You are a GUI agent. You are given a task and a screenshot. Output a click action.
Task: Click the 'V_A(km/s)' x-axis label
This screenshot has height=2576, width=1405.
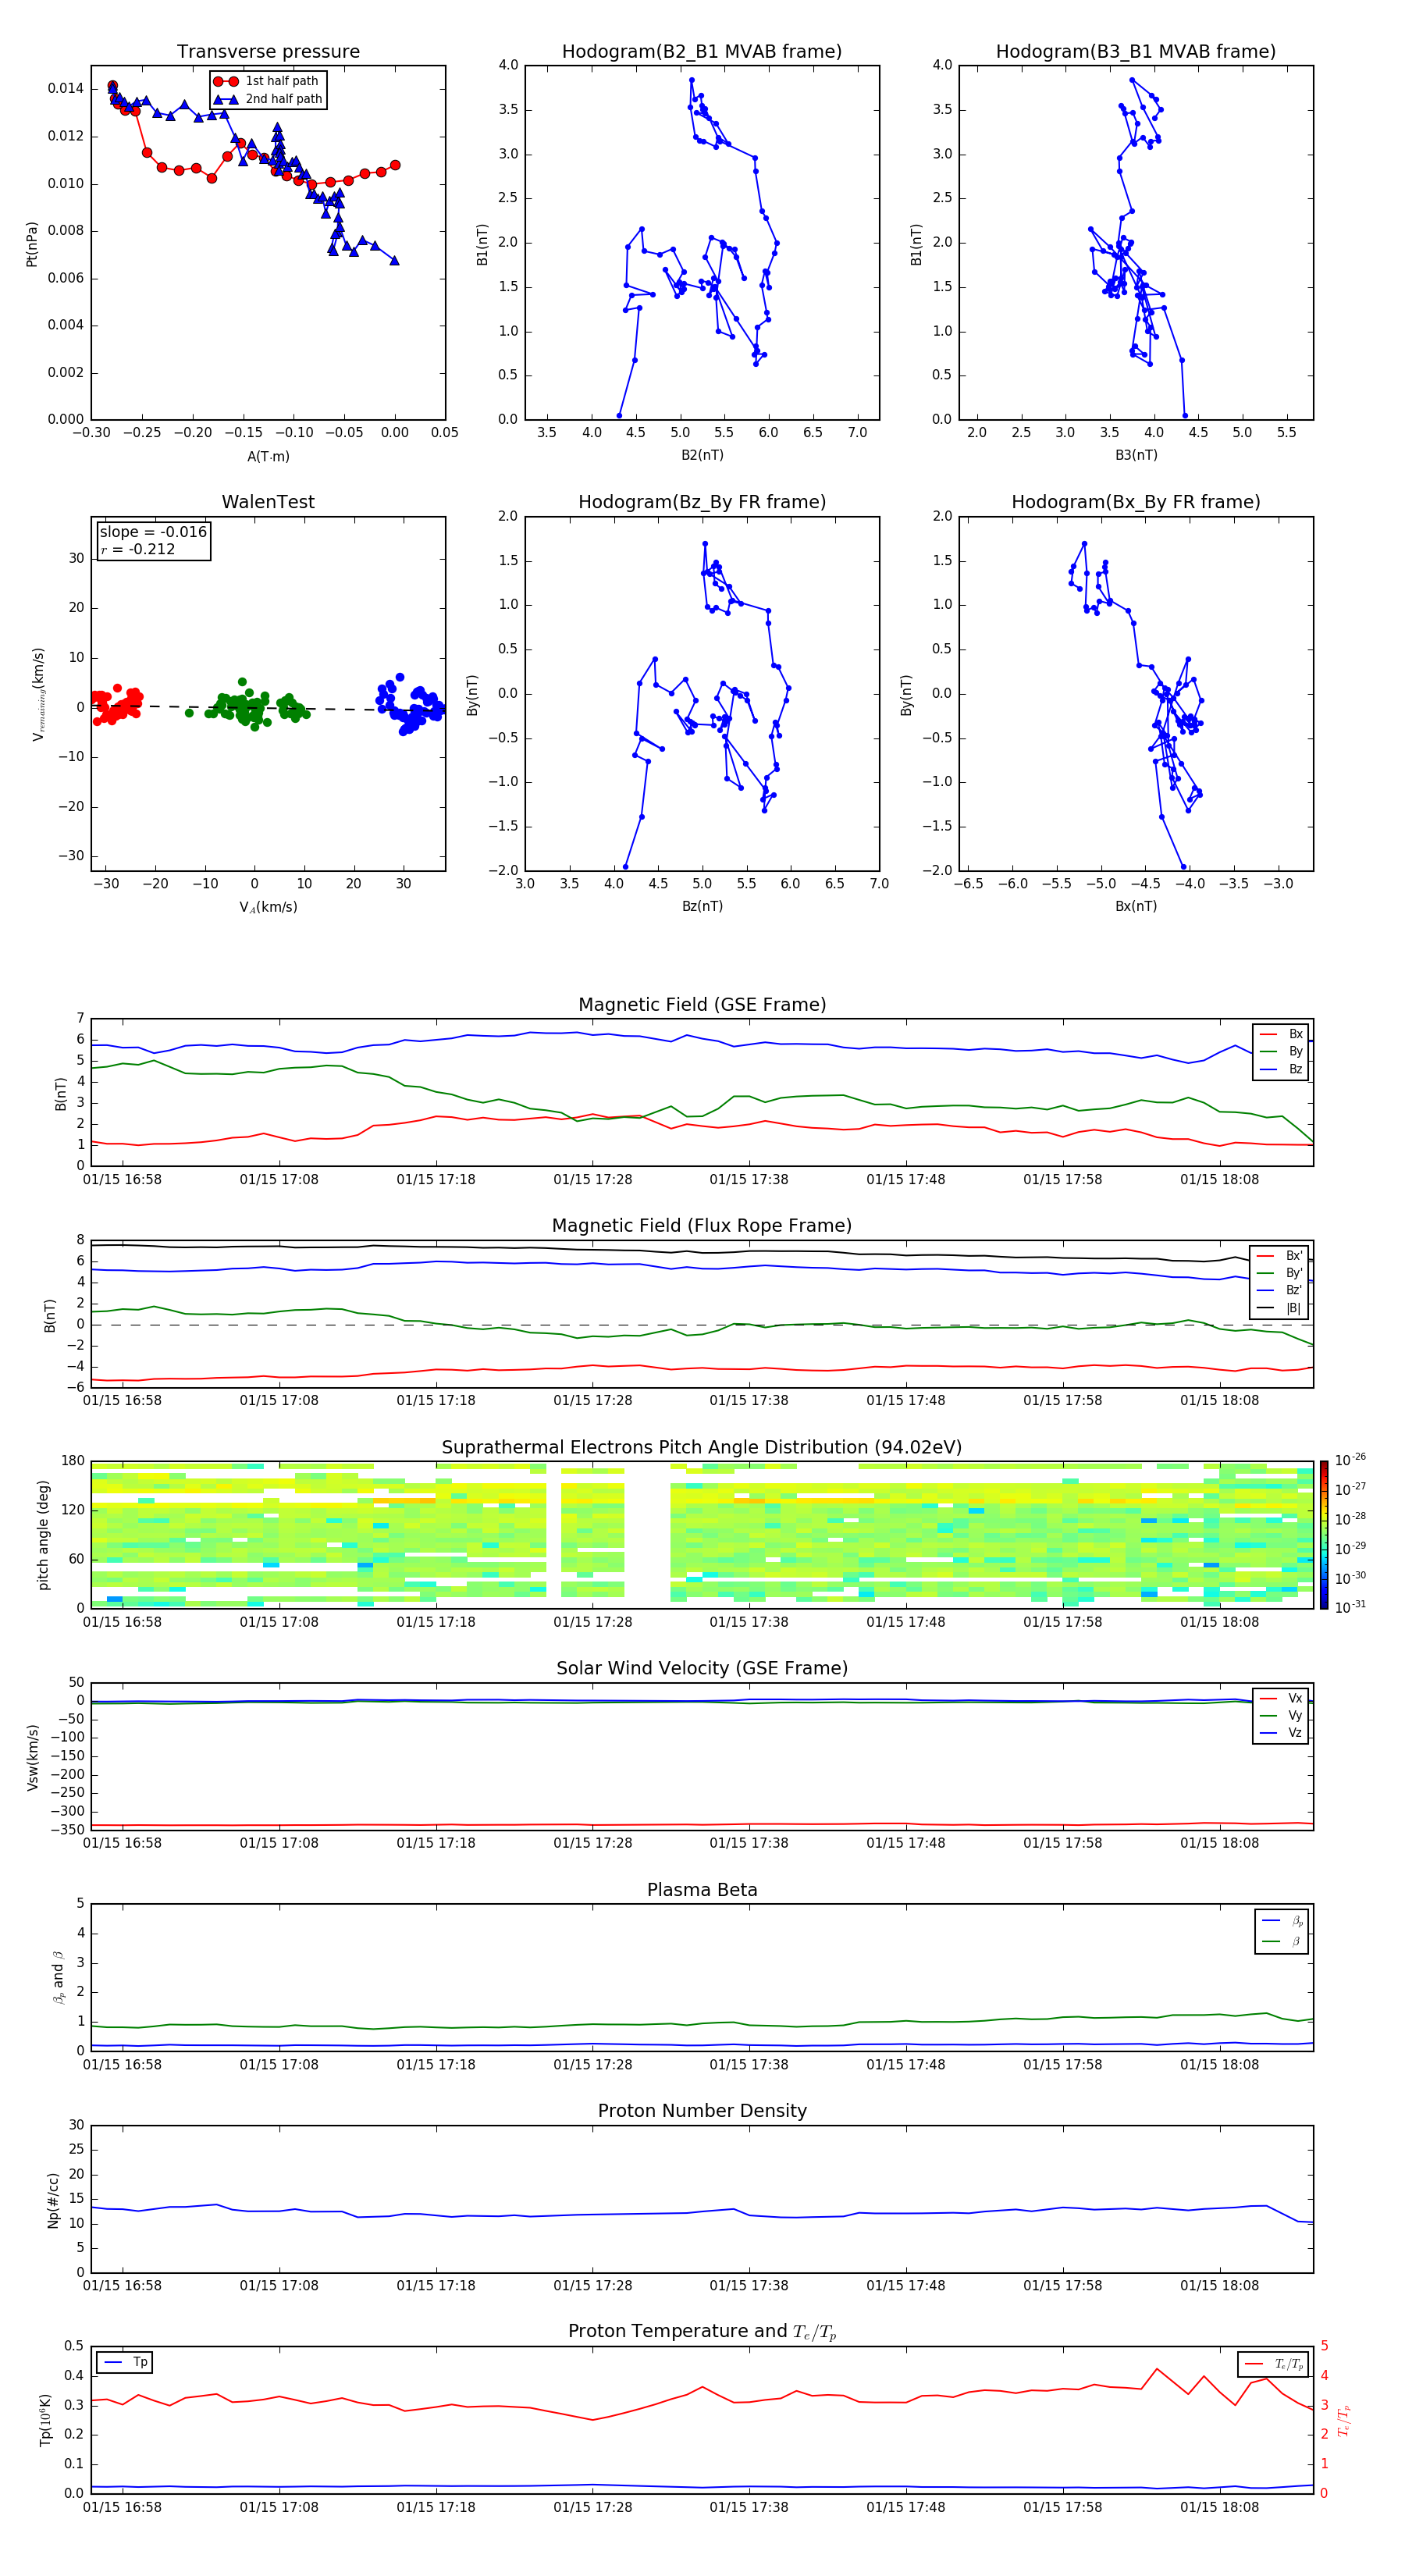click(x=268, y=907)
